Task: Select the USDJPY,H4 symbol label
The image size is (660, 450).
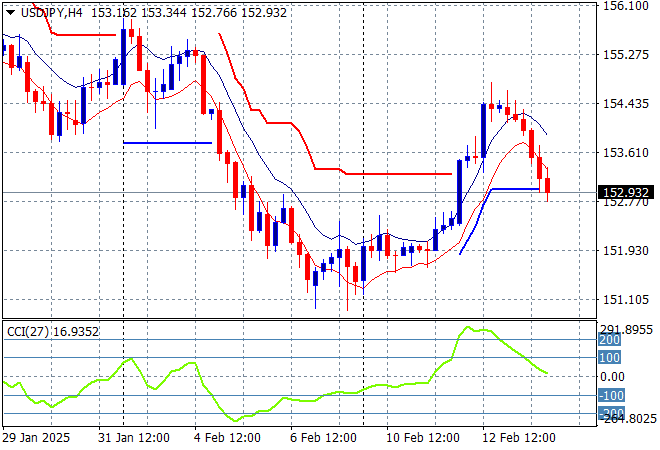Action: coord(51,13)
